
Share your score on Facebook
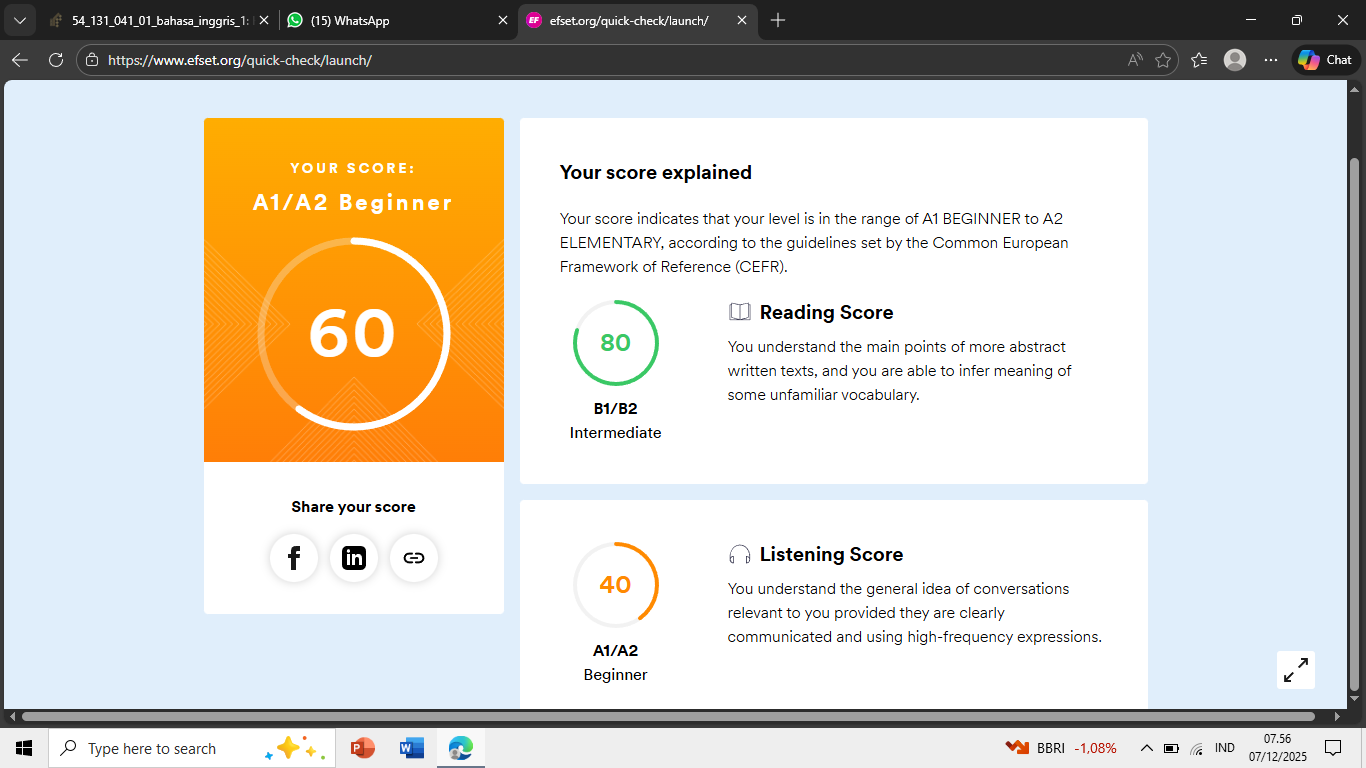coord(293,558)
